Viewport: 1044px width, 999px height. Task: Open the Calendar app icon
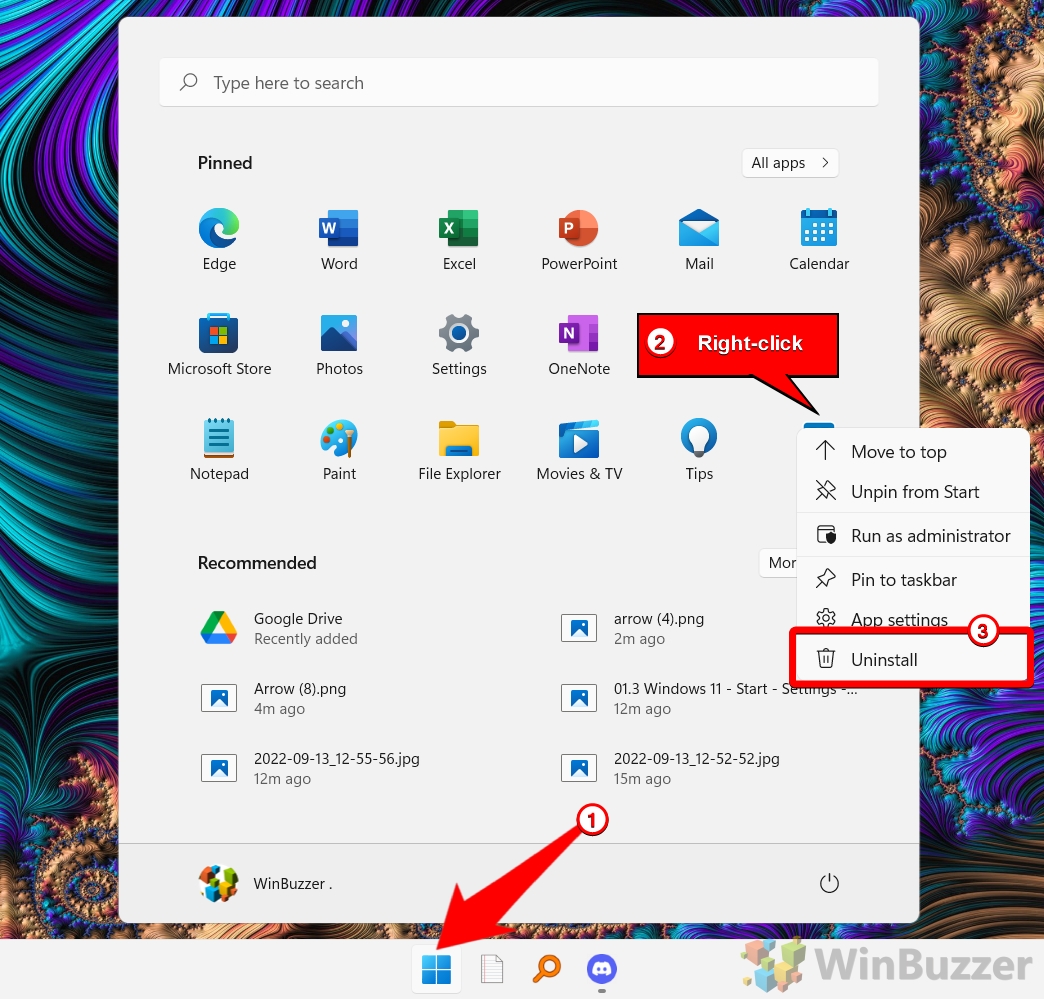[x=818, y=240]
